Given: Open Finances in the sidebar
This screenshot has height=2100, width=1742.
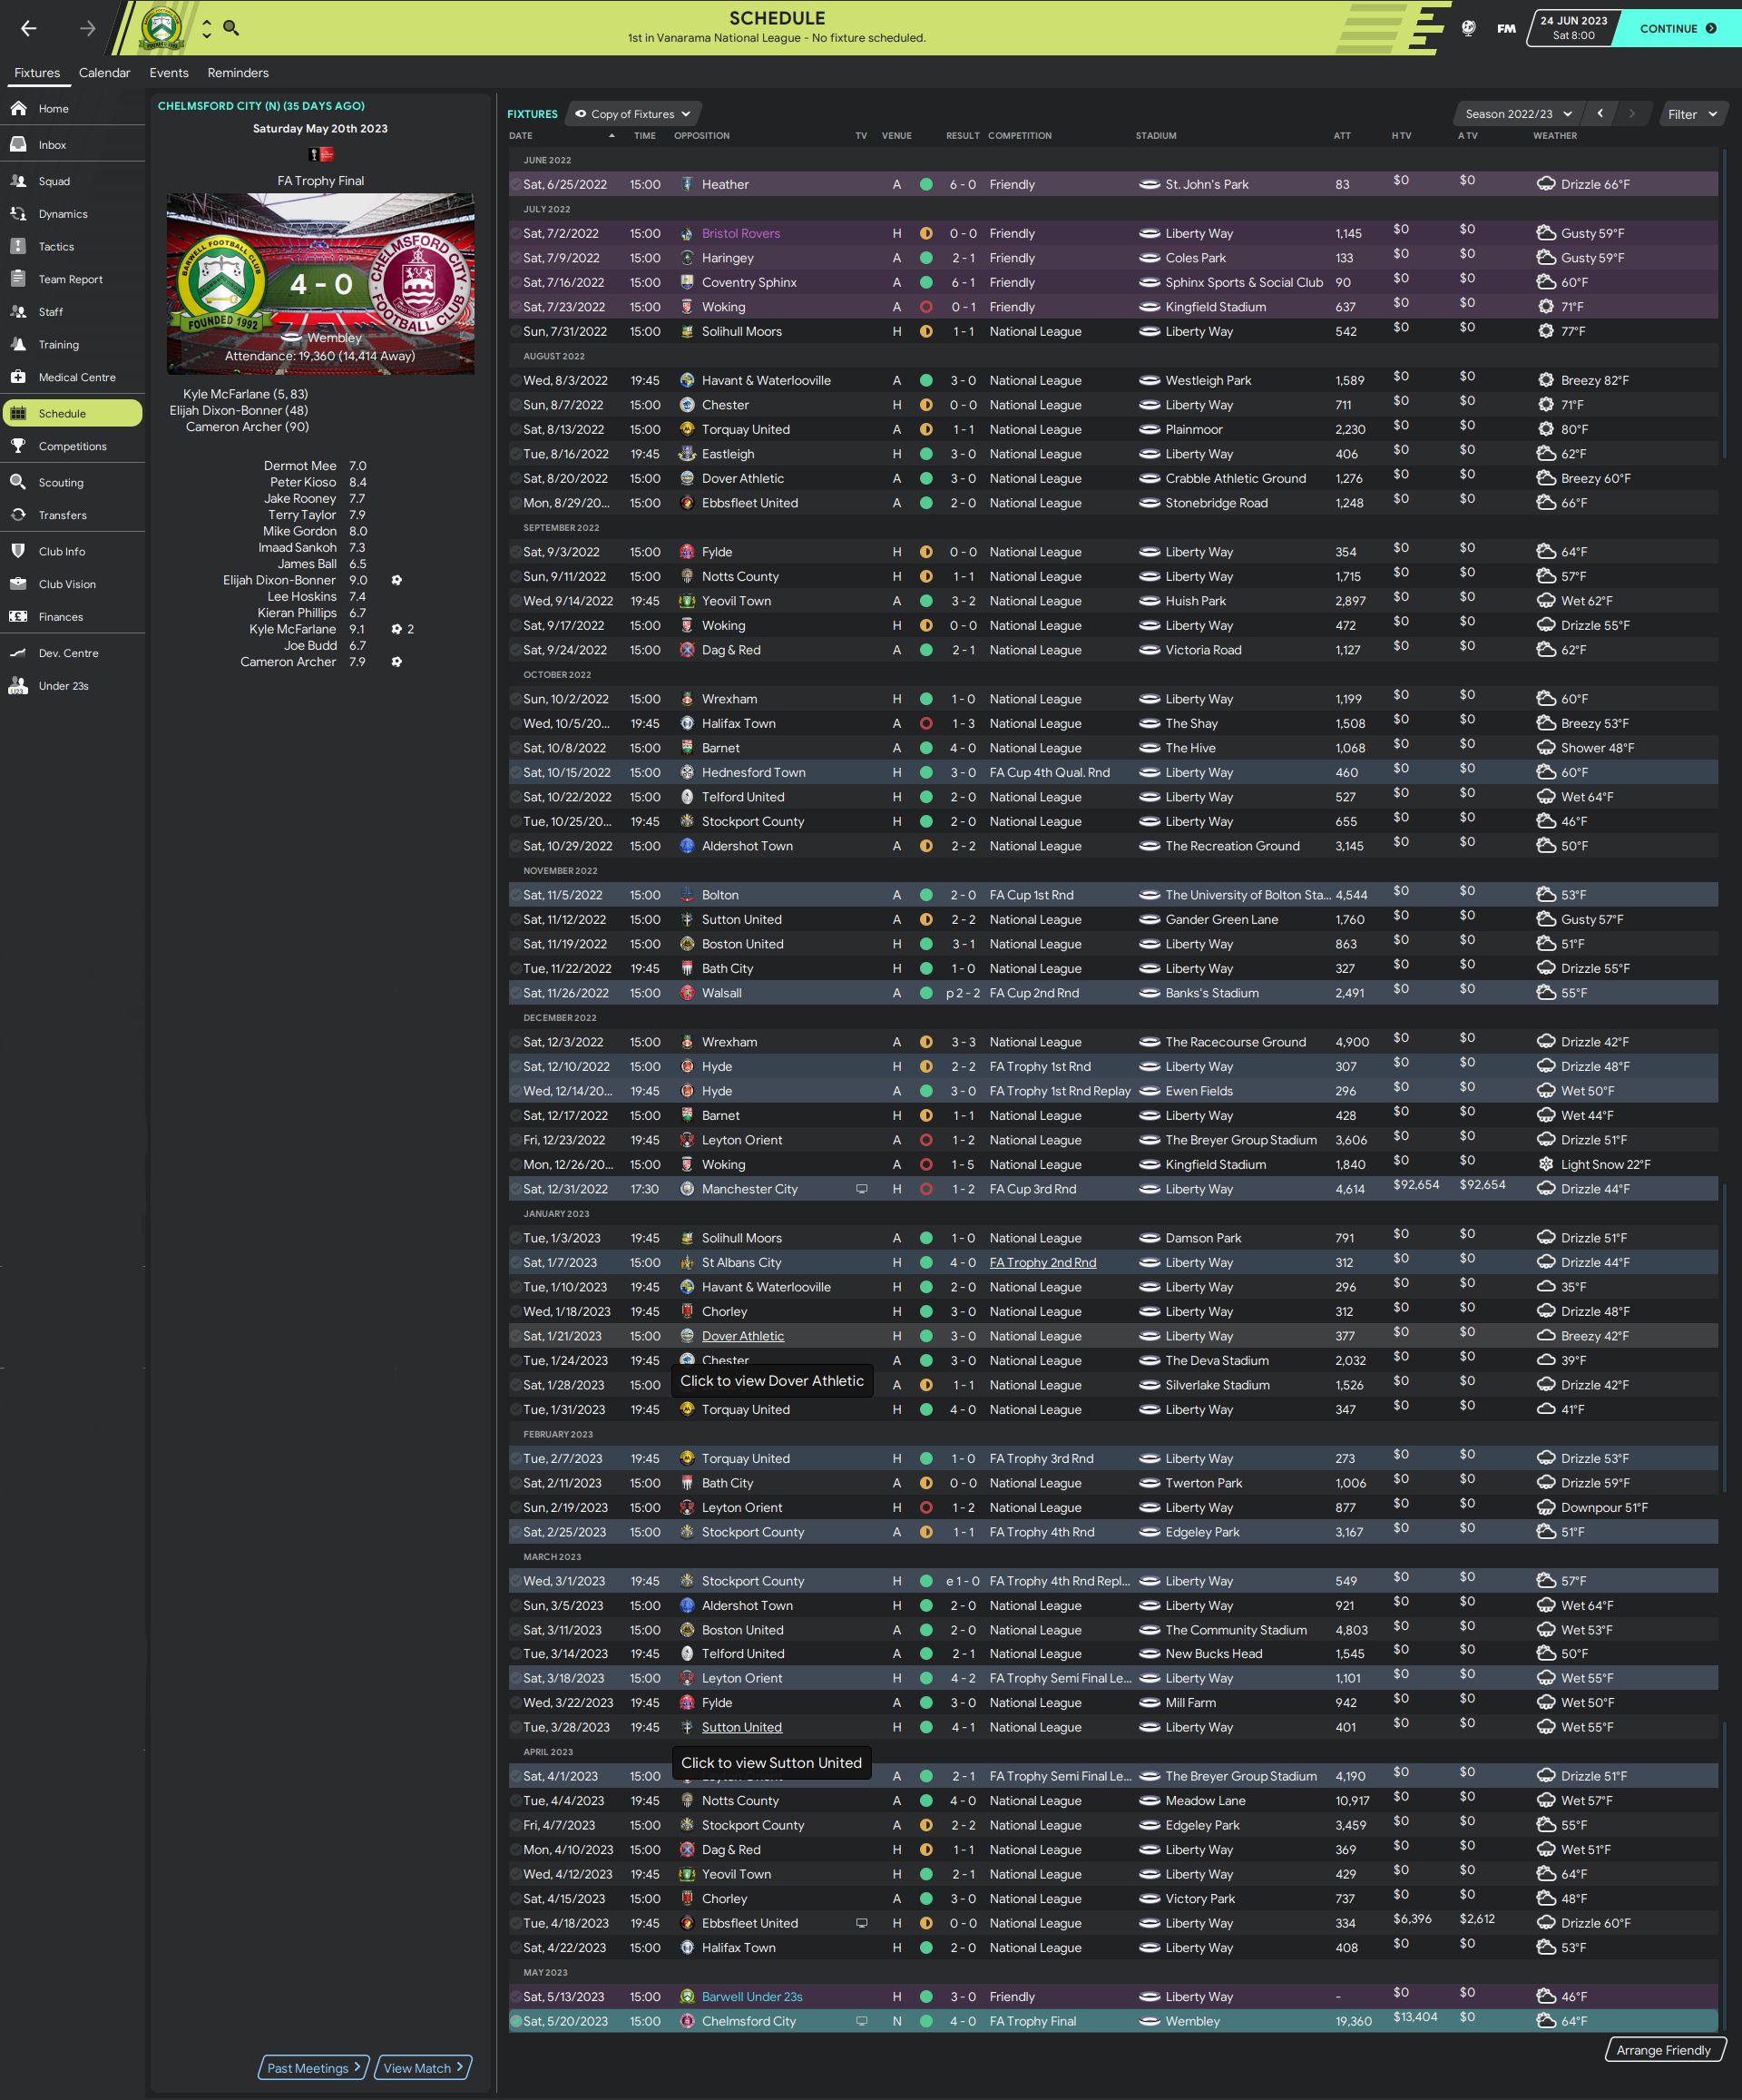Looking at the screenshot, I should click(x=72, y=617).
